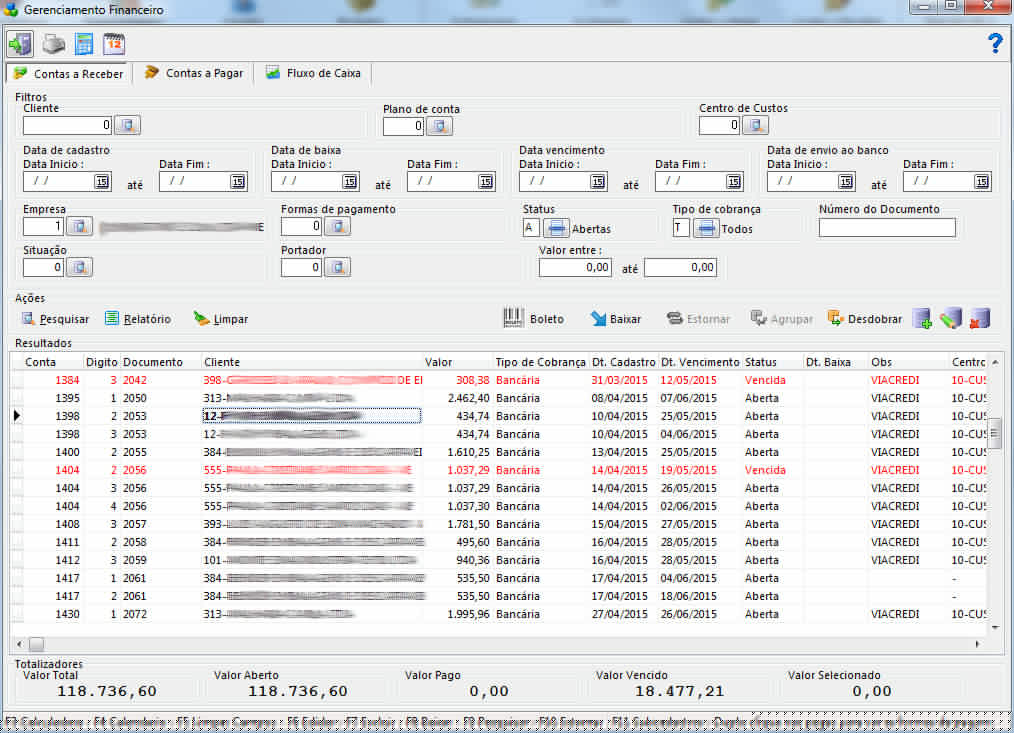
Task: Open Status selection list button
Action: pyautogui.click(x=557, y=228)
